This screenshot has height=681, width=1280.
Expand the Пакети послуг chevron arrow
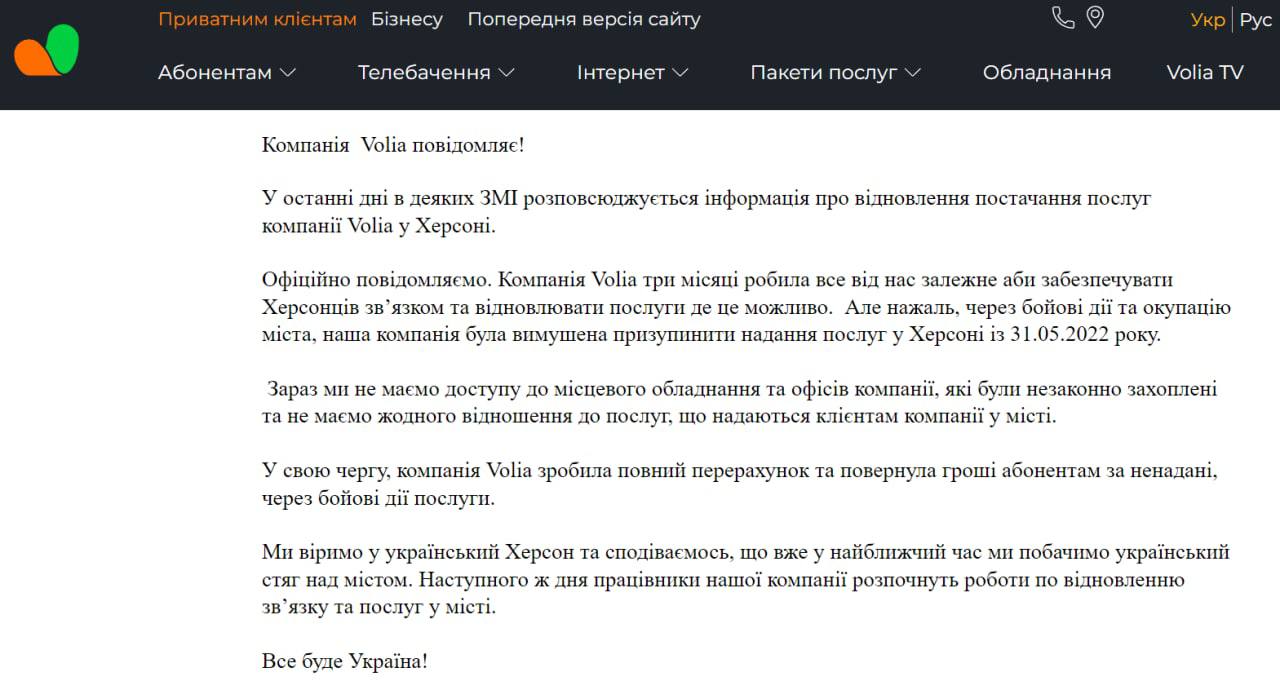click(x=912, y=72)
